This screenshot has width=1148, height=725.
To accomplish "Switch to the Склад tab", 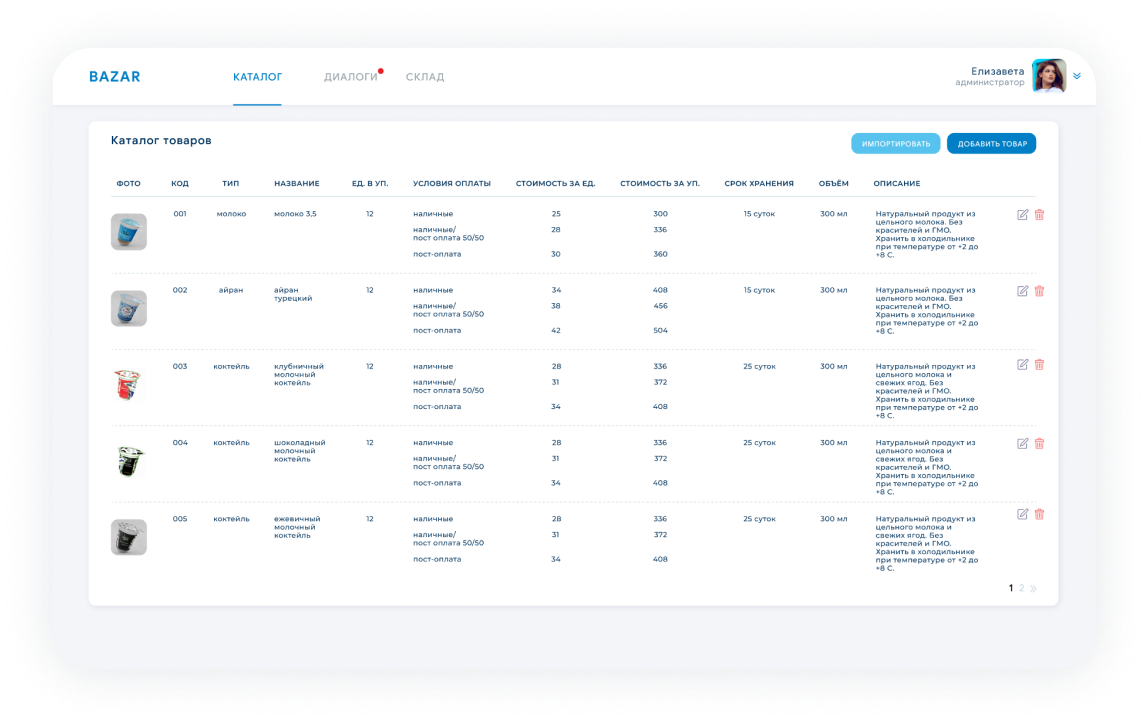I will (x=425, y=77).
